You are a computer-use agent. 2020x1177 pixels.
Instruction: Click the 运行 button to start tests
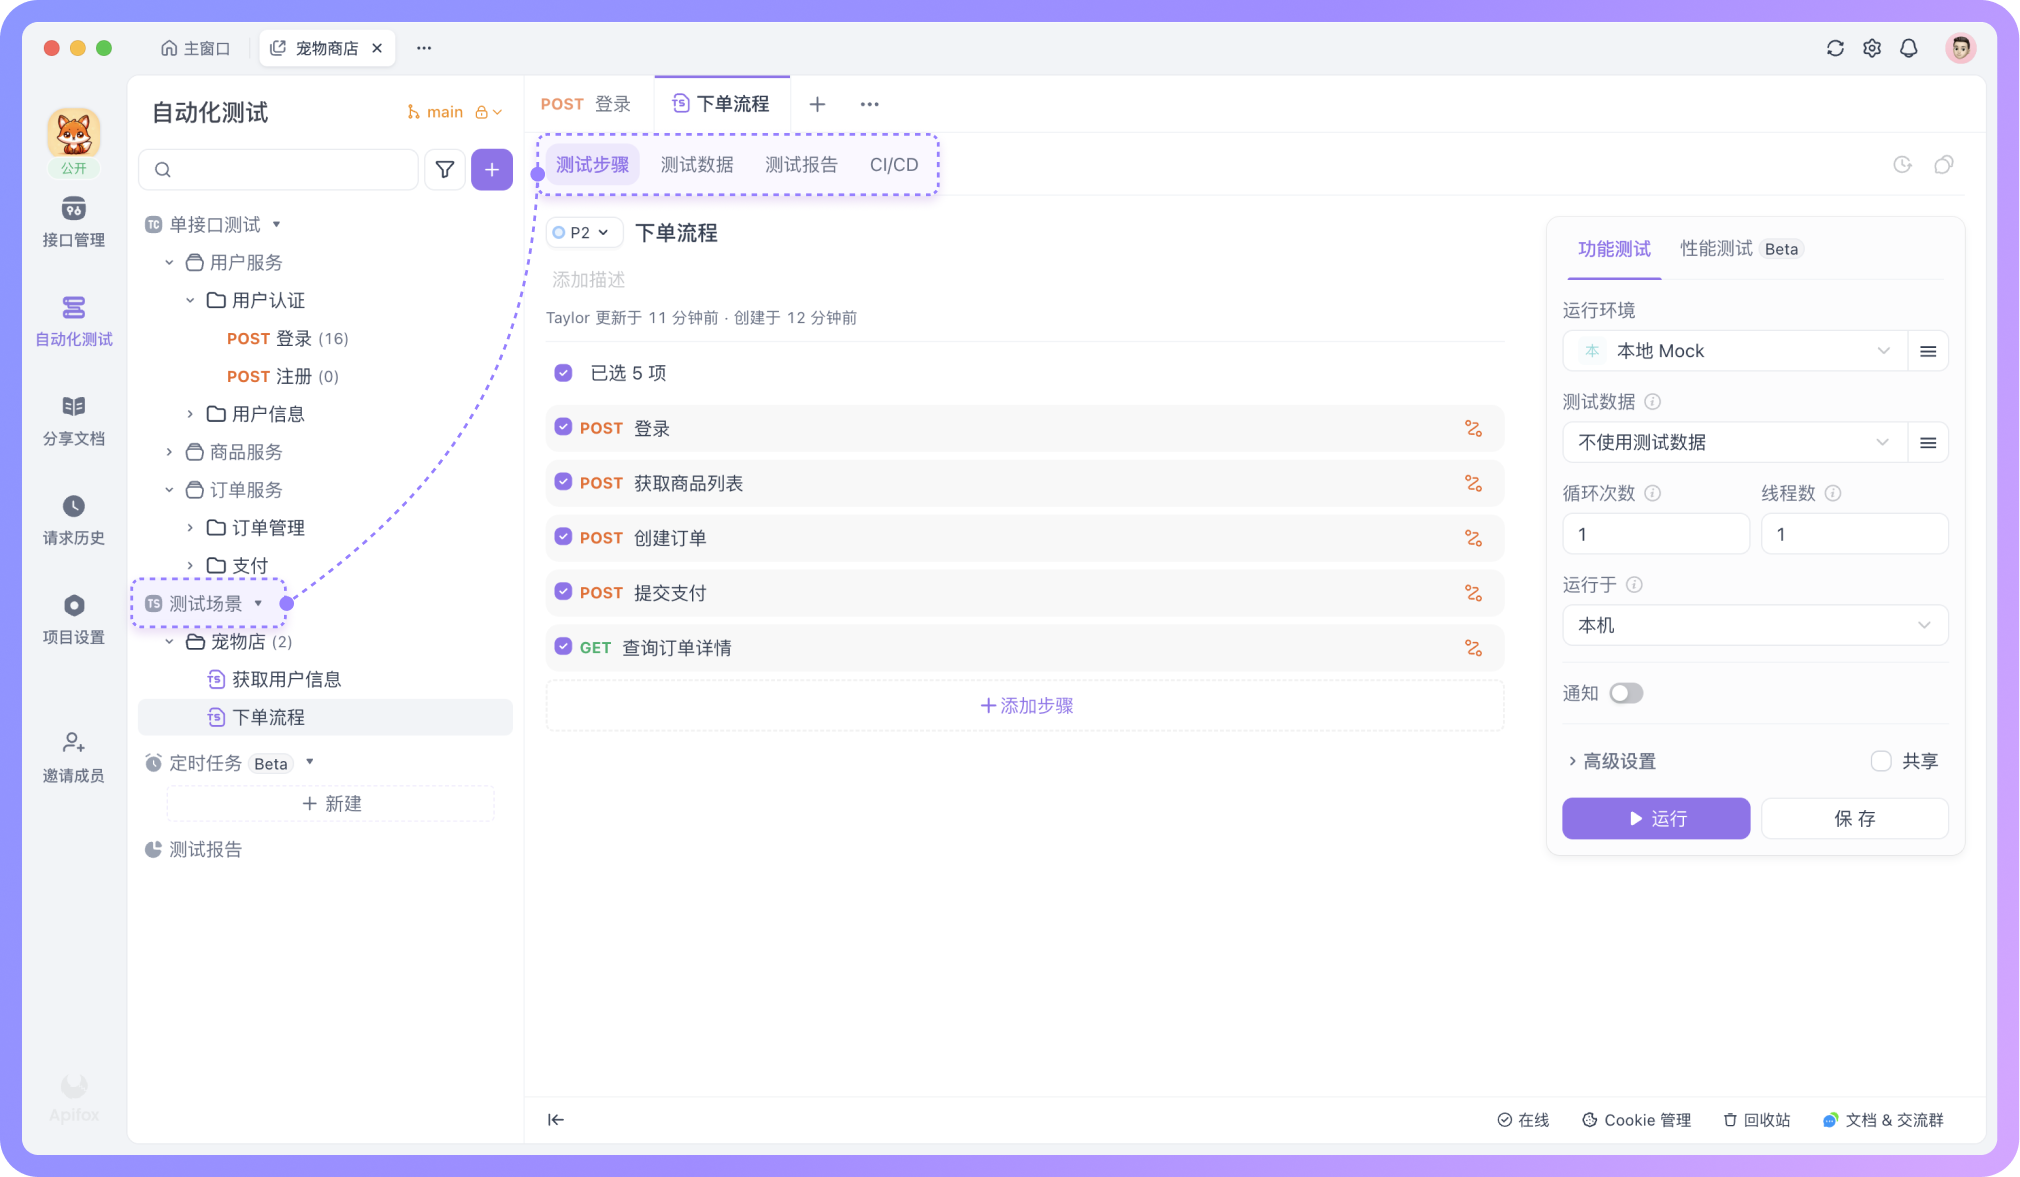pos(1655,818)
